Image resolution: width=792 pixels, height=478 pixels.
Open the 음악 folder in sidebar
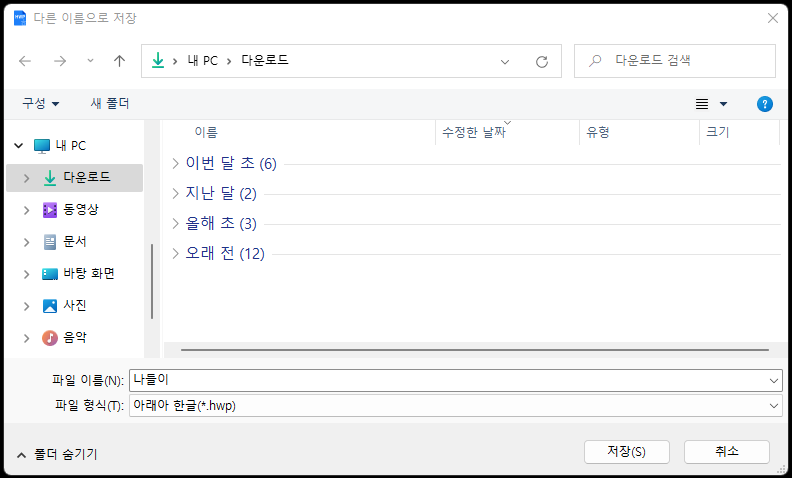pyautogui.click(x=74, y=337)
